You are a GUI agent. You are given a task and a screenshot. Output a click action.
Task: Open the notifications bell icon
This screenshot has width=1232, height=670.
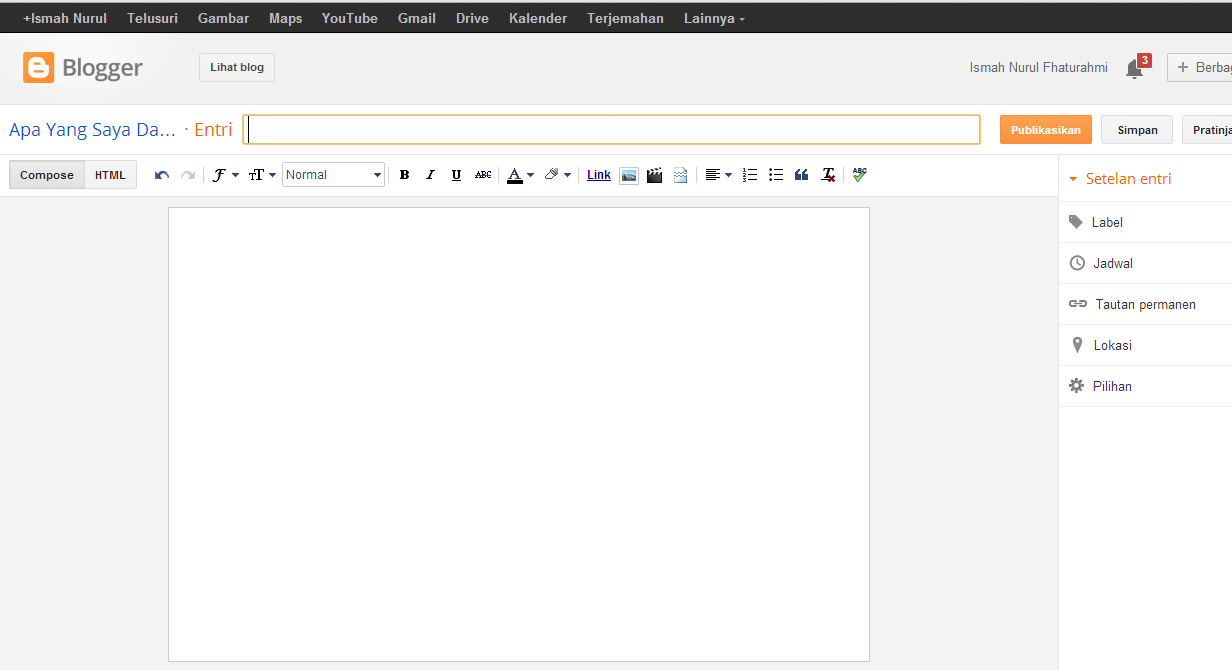tap(1134, 68)
